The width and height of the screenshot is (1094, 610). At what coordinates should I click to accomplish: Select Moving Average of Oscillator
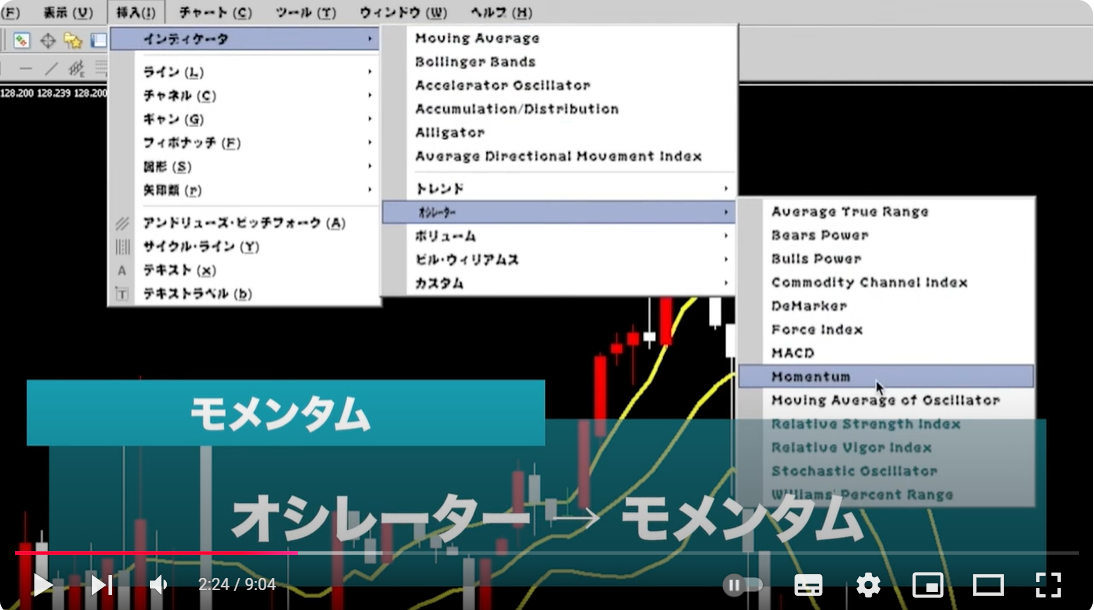(886, 401)
